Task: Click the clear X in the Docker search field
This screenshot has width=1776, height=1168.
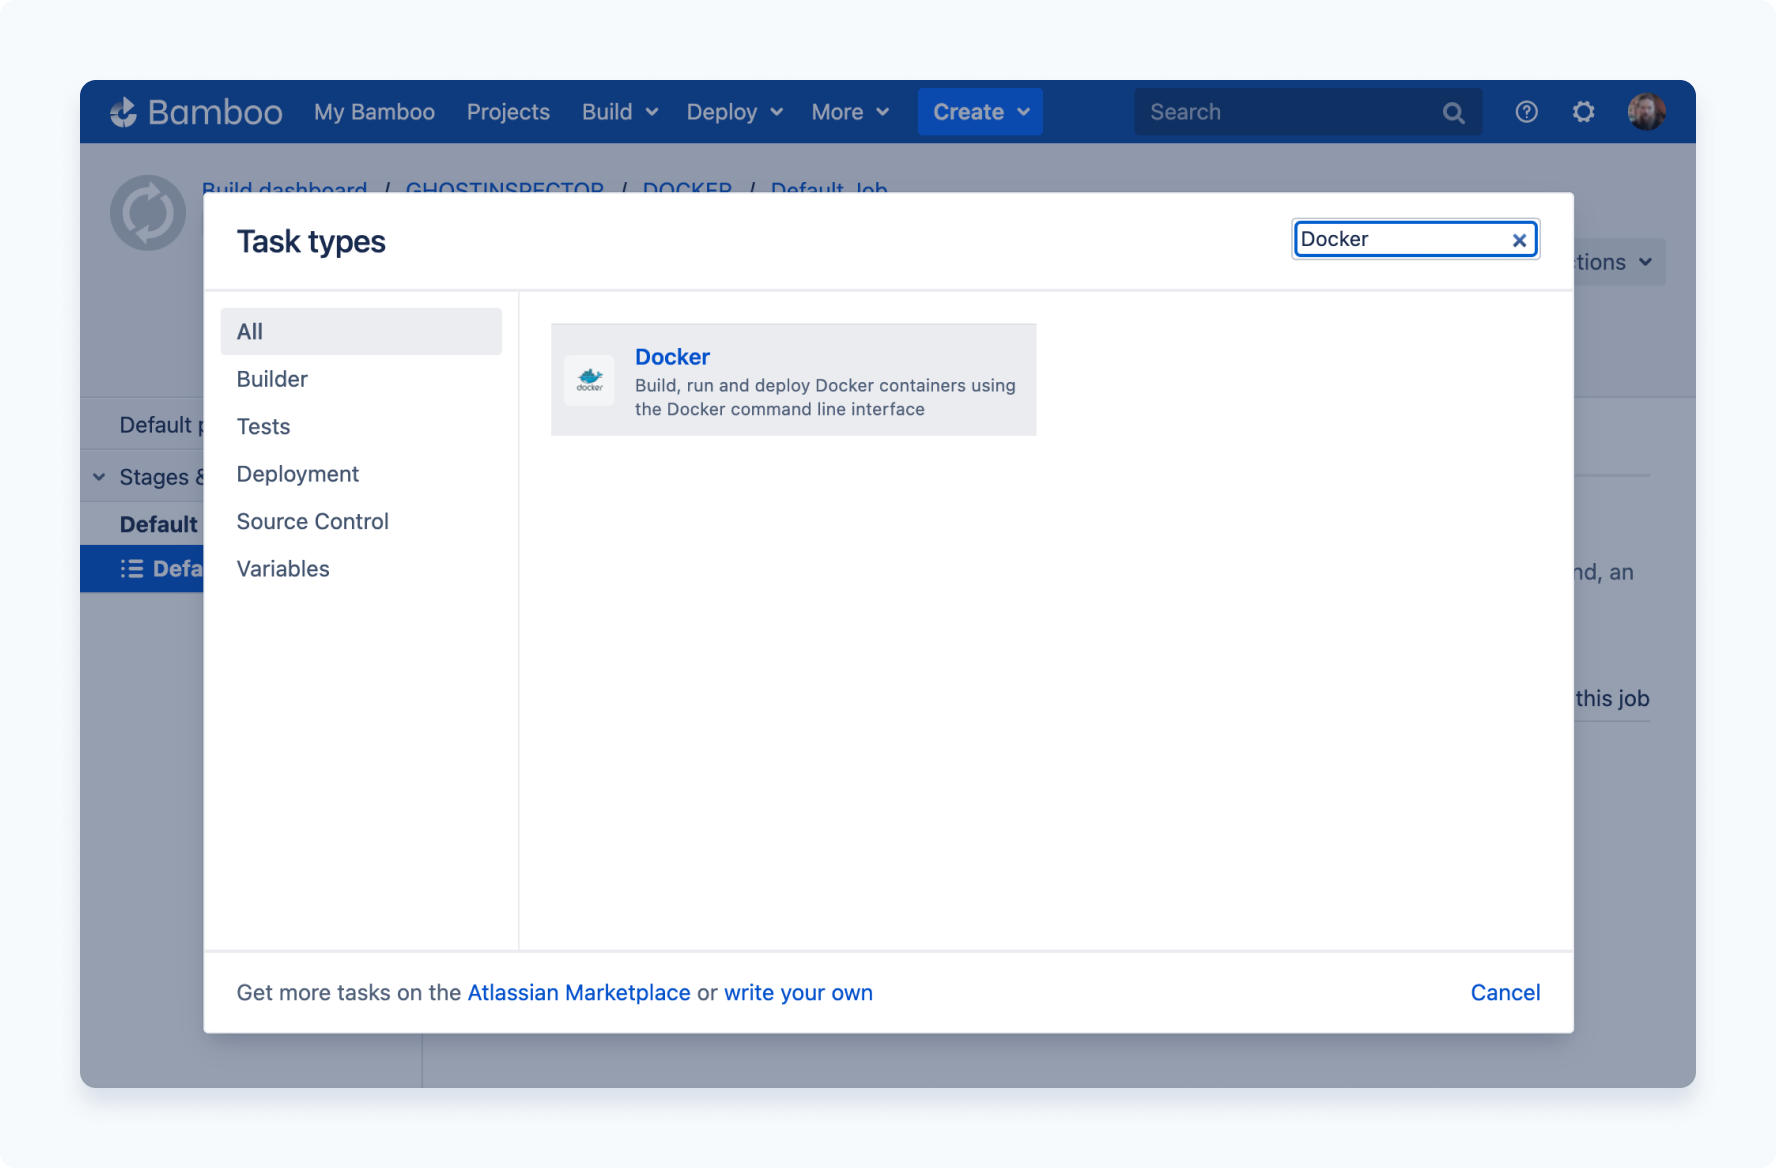Action: [x=1518, y=239]
